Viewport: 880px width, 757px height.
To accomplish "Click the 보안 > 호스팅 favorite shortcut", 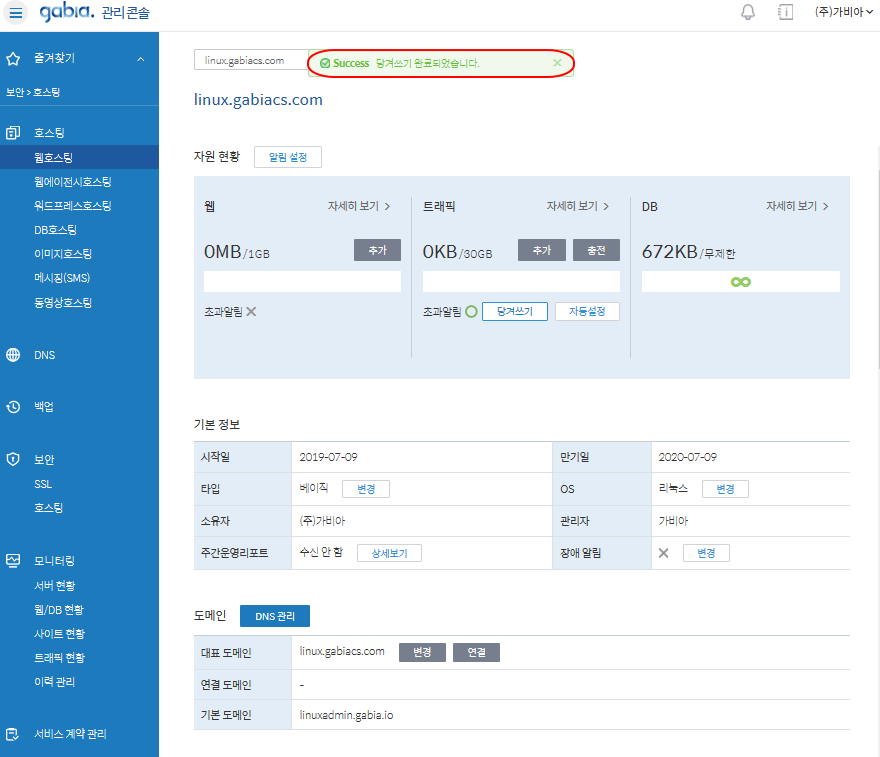I will click(33, 92).
